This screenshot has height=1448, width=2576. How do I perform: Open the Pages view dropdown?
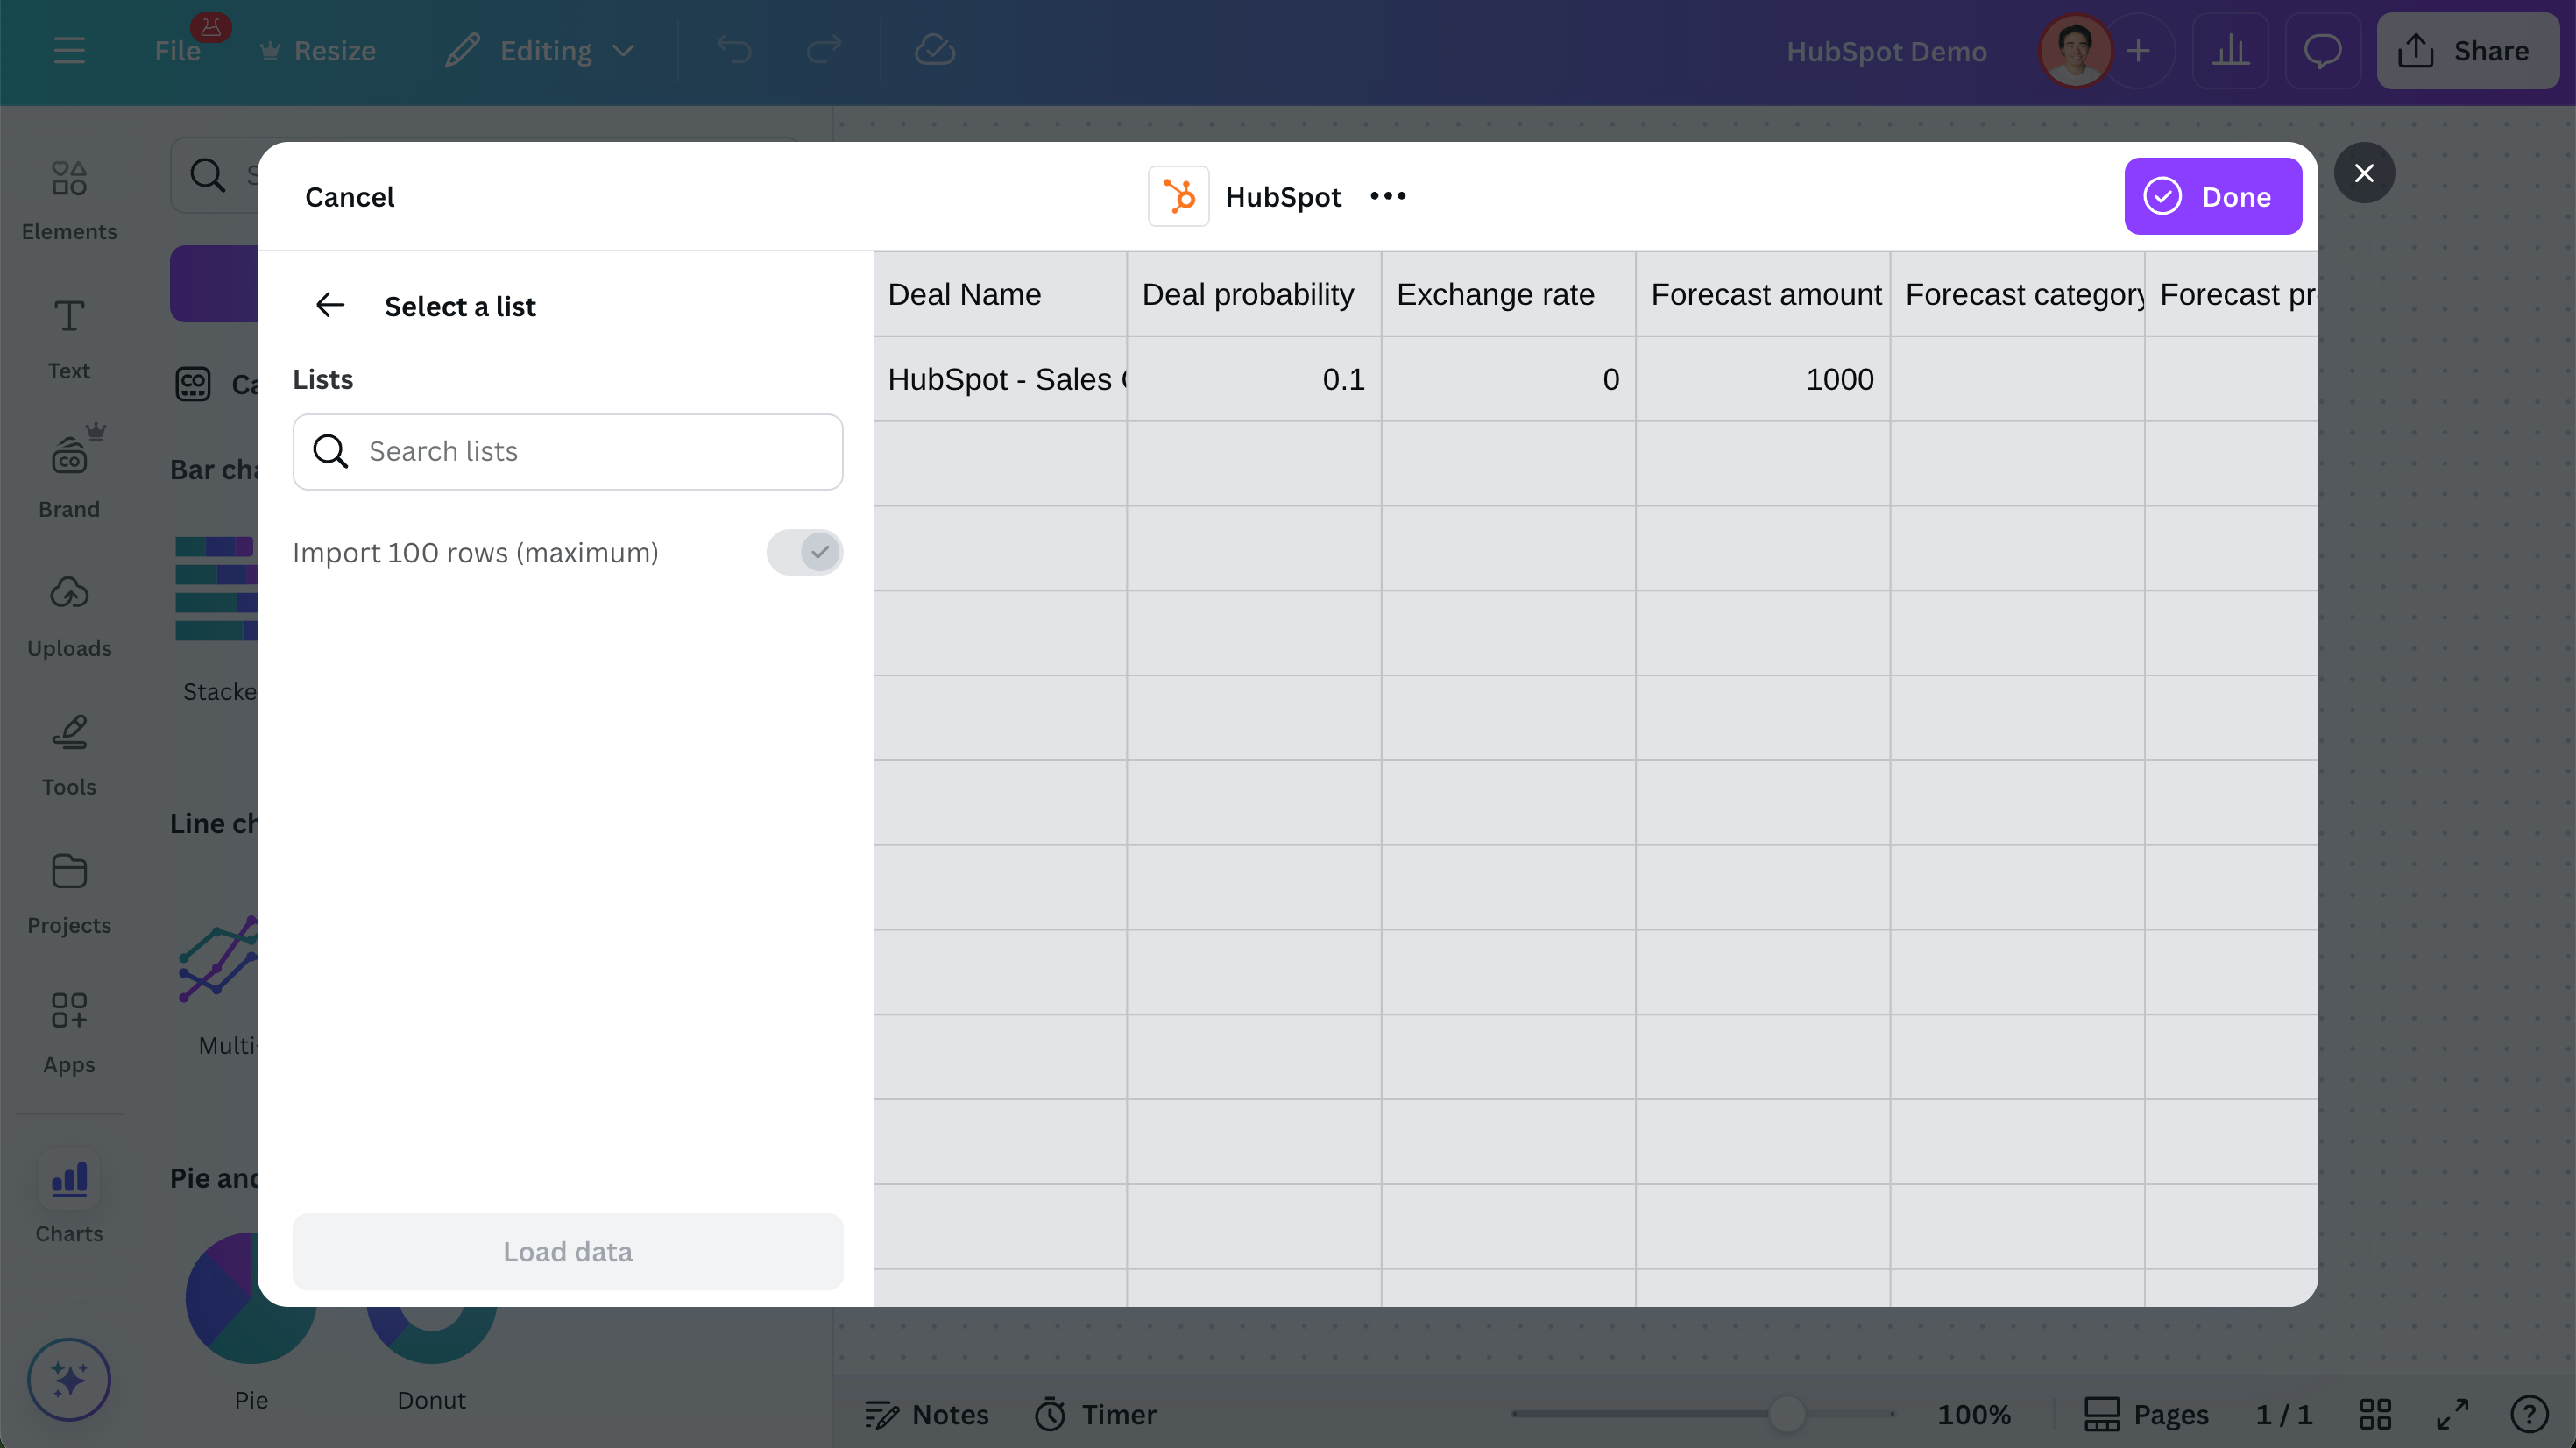[2147, 1414]
